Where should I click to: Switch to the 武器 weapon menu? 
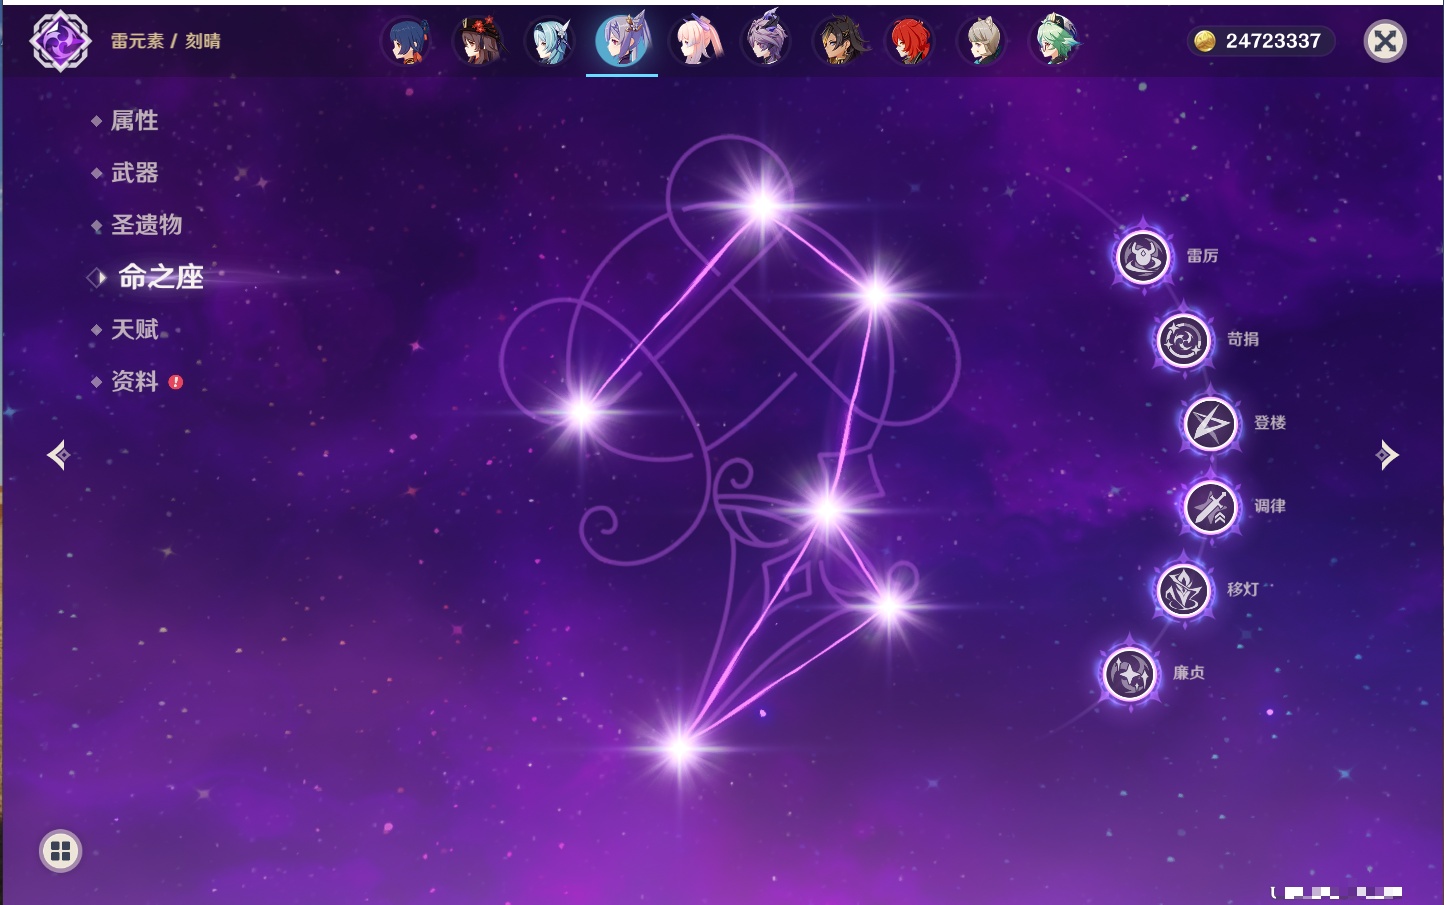(x=134, y=173)
